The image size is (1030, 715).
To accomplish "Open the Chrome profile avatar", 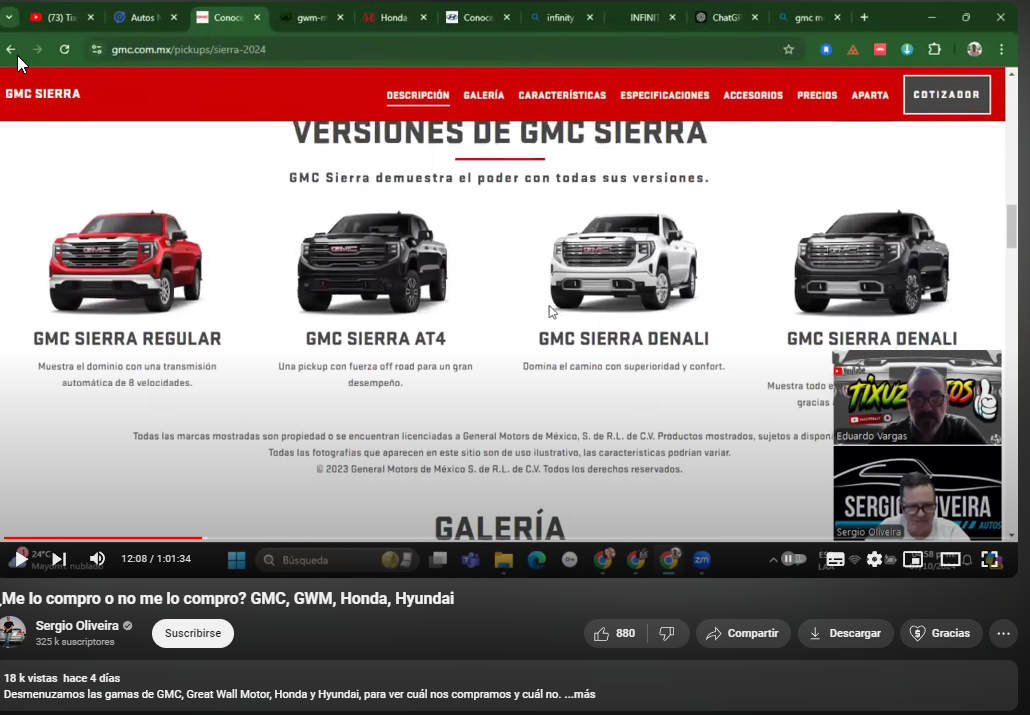I will (x=974, y=49).
